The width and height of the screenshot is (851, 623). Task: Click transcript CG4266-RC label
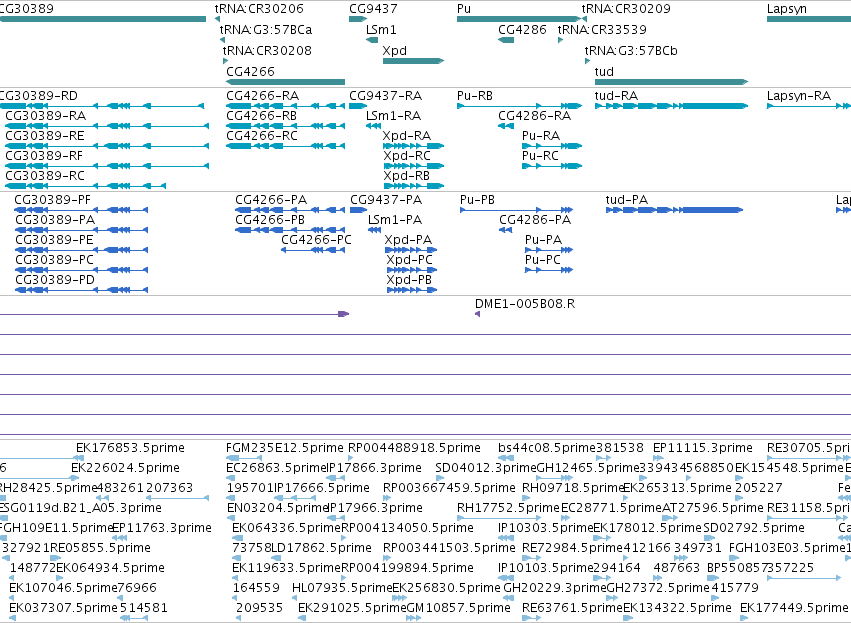(x=262, y=136)
